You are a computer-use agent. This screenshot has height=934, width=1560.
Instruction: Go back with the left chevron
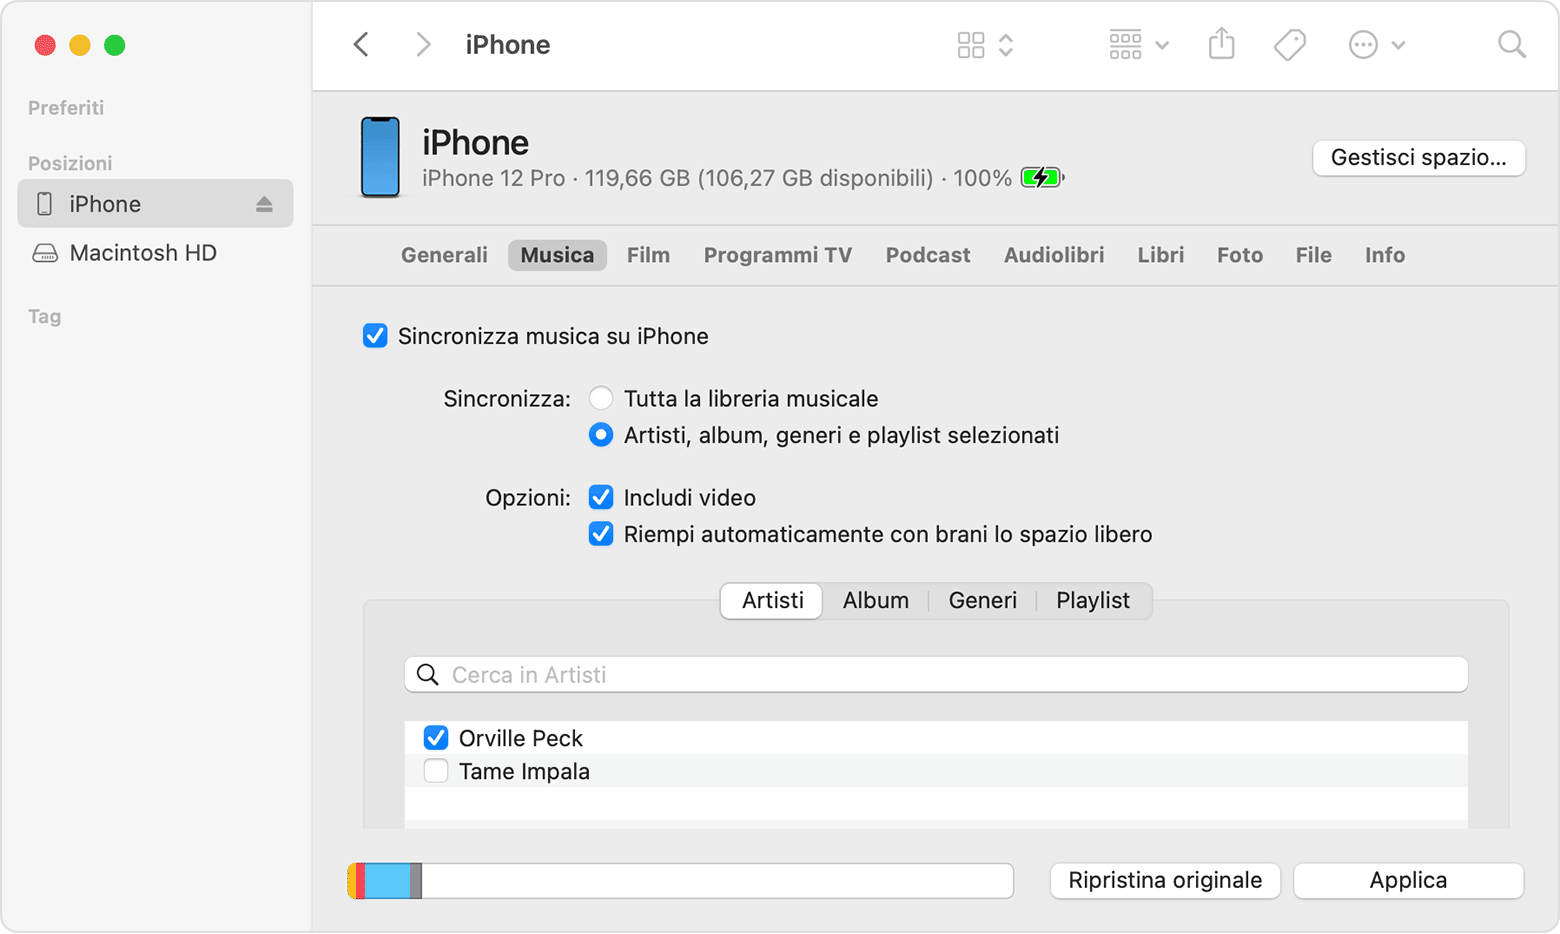362,45
